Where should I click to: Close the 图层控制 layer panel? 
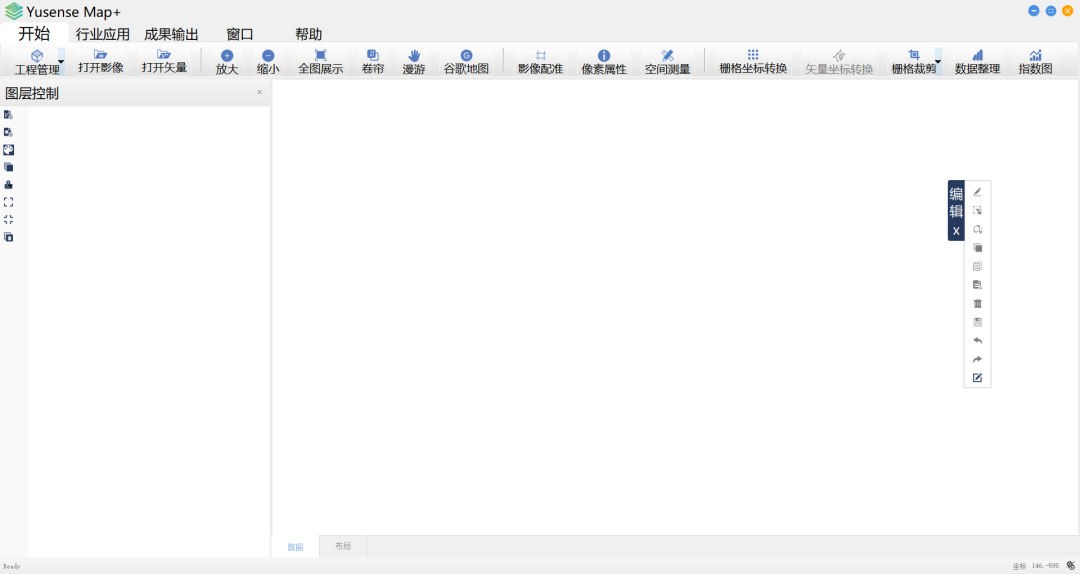point(260,92)
